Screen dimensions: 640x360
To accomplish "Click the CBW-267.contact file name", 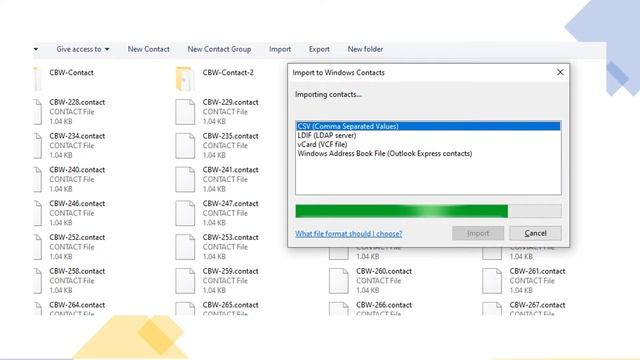I will (538, 305).
